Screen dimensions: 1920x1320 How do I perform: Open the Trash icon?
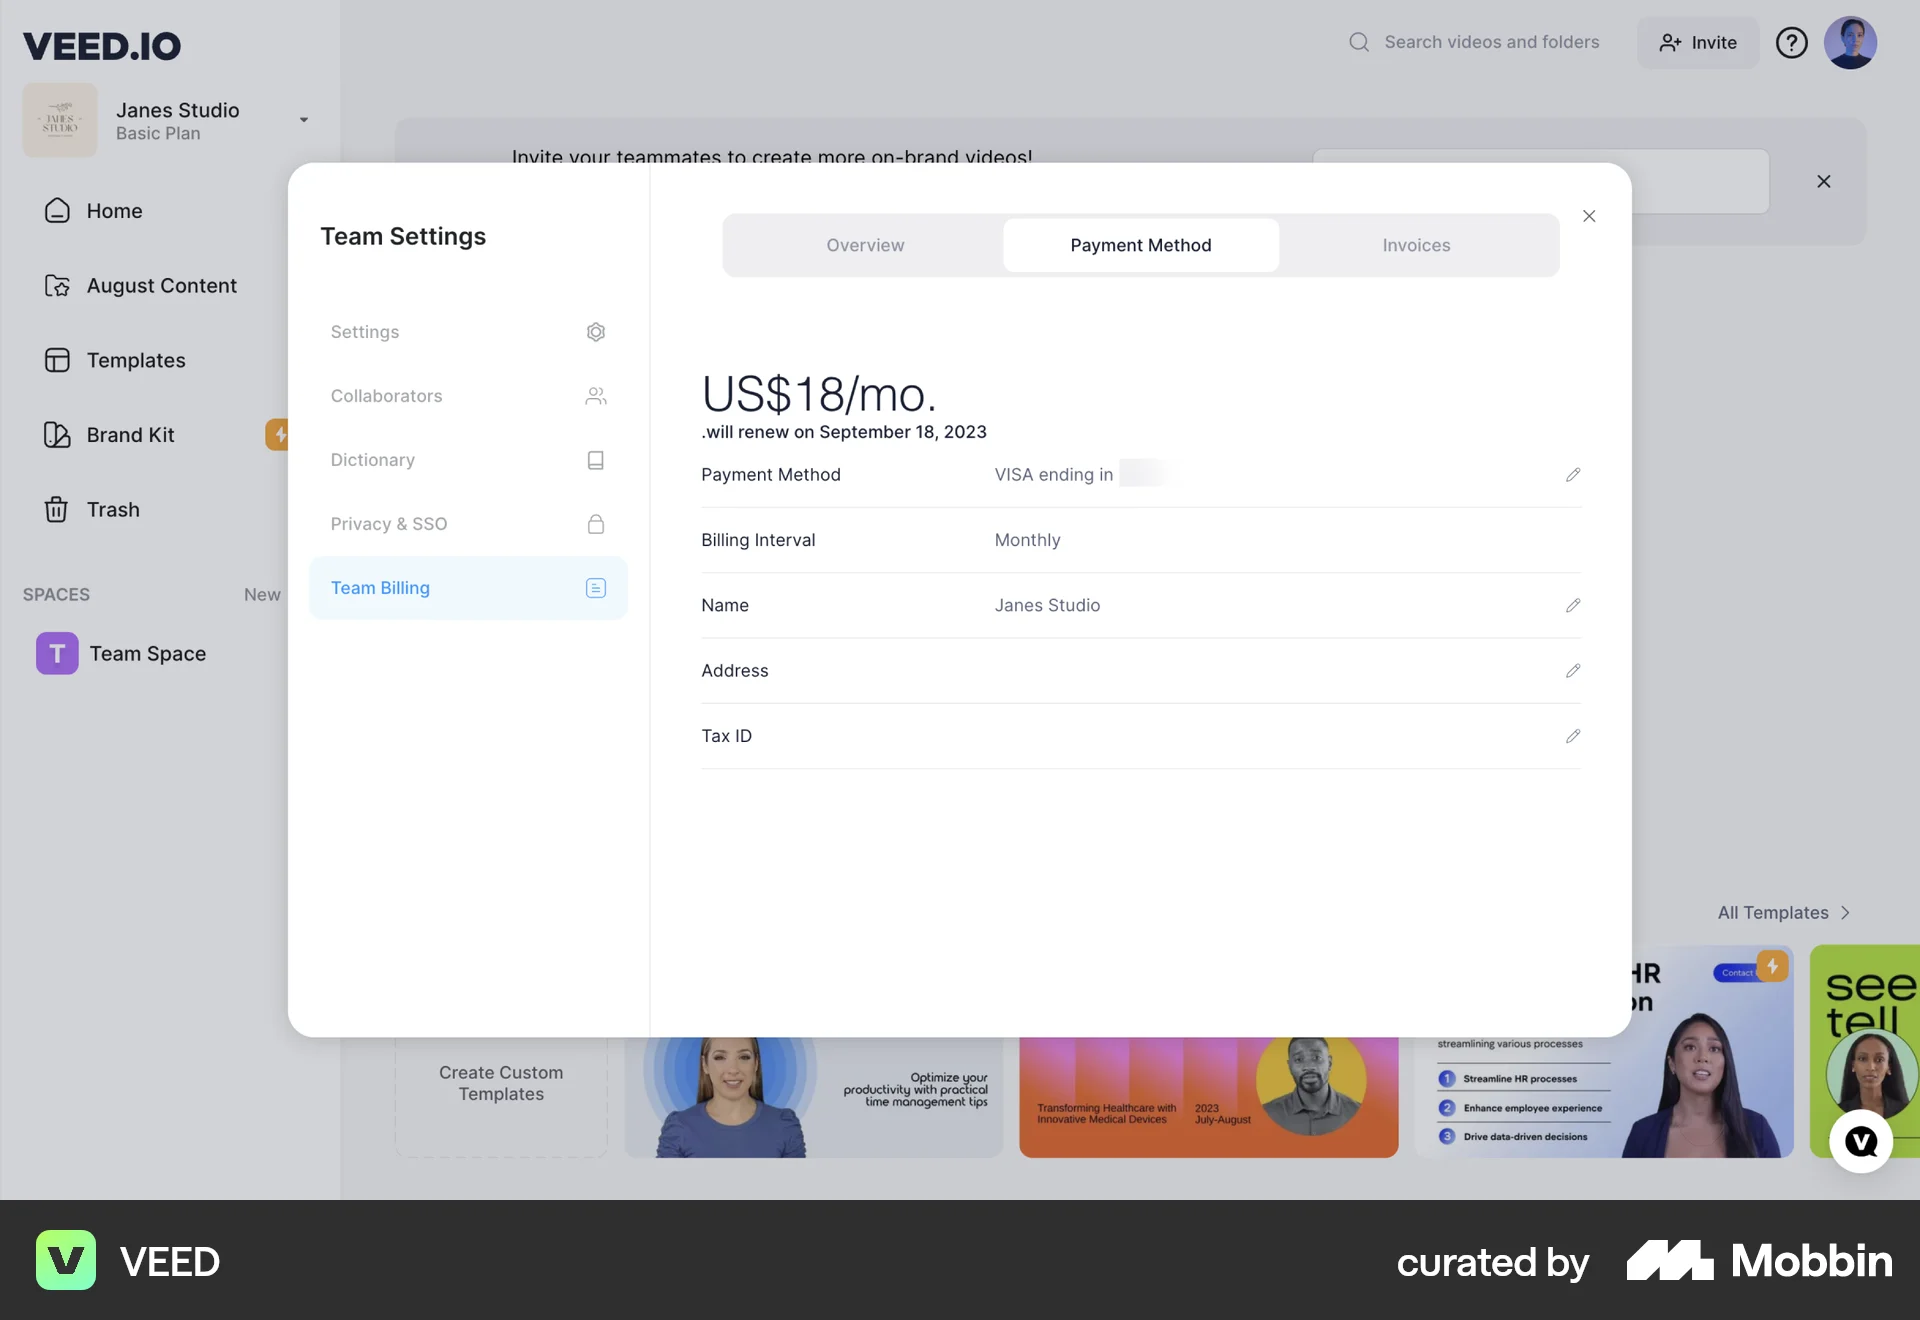[56, 510]
